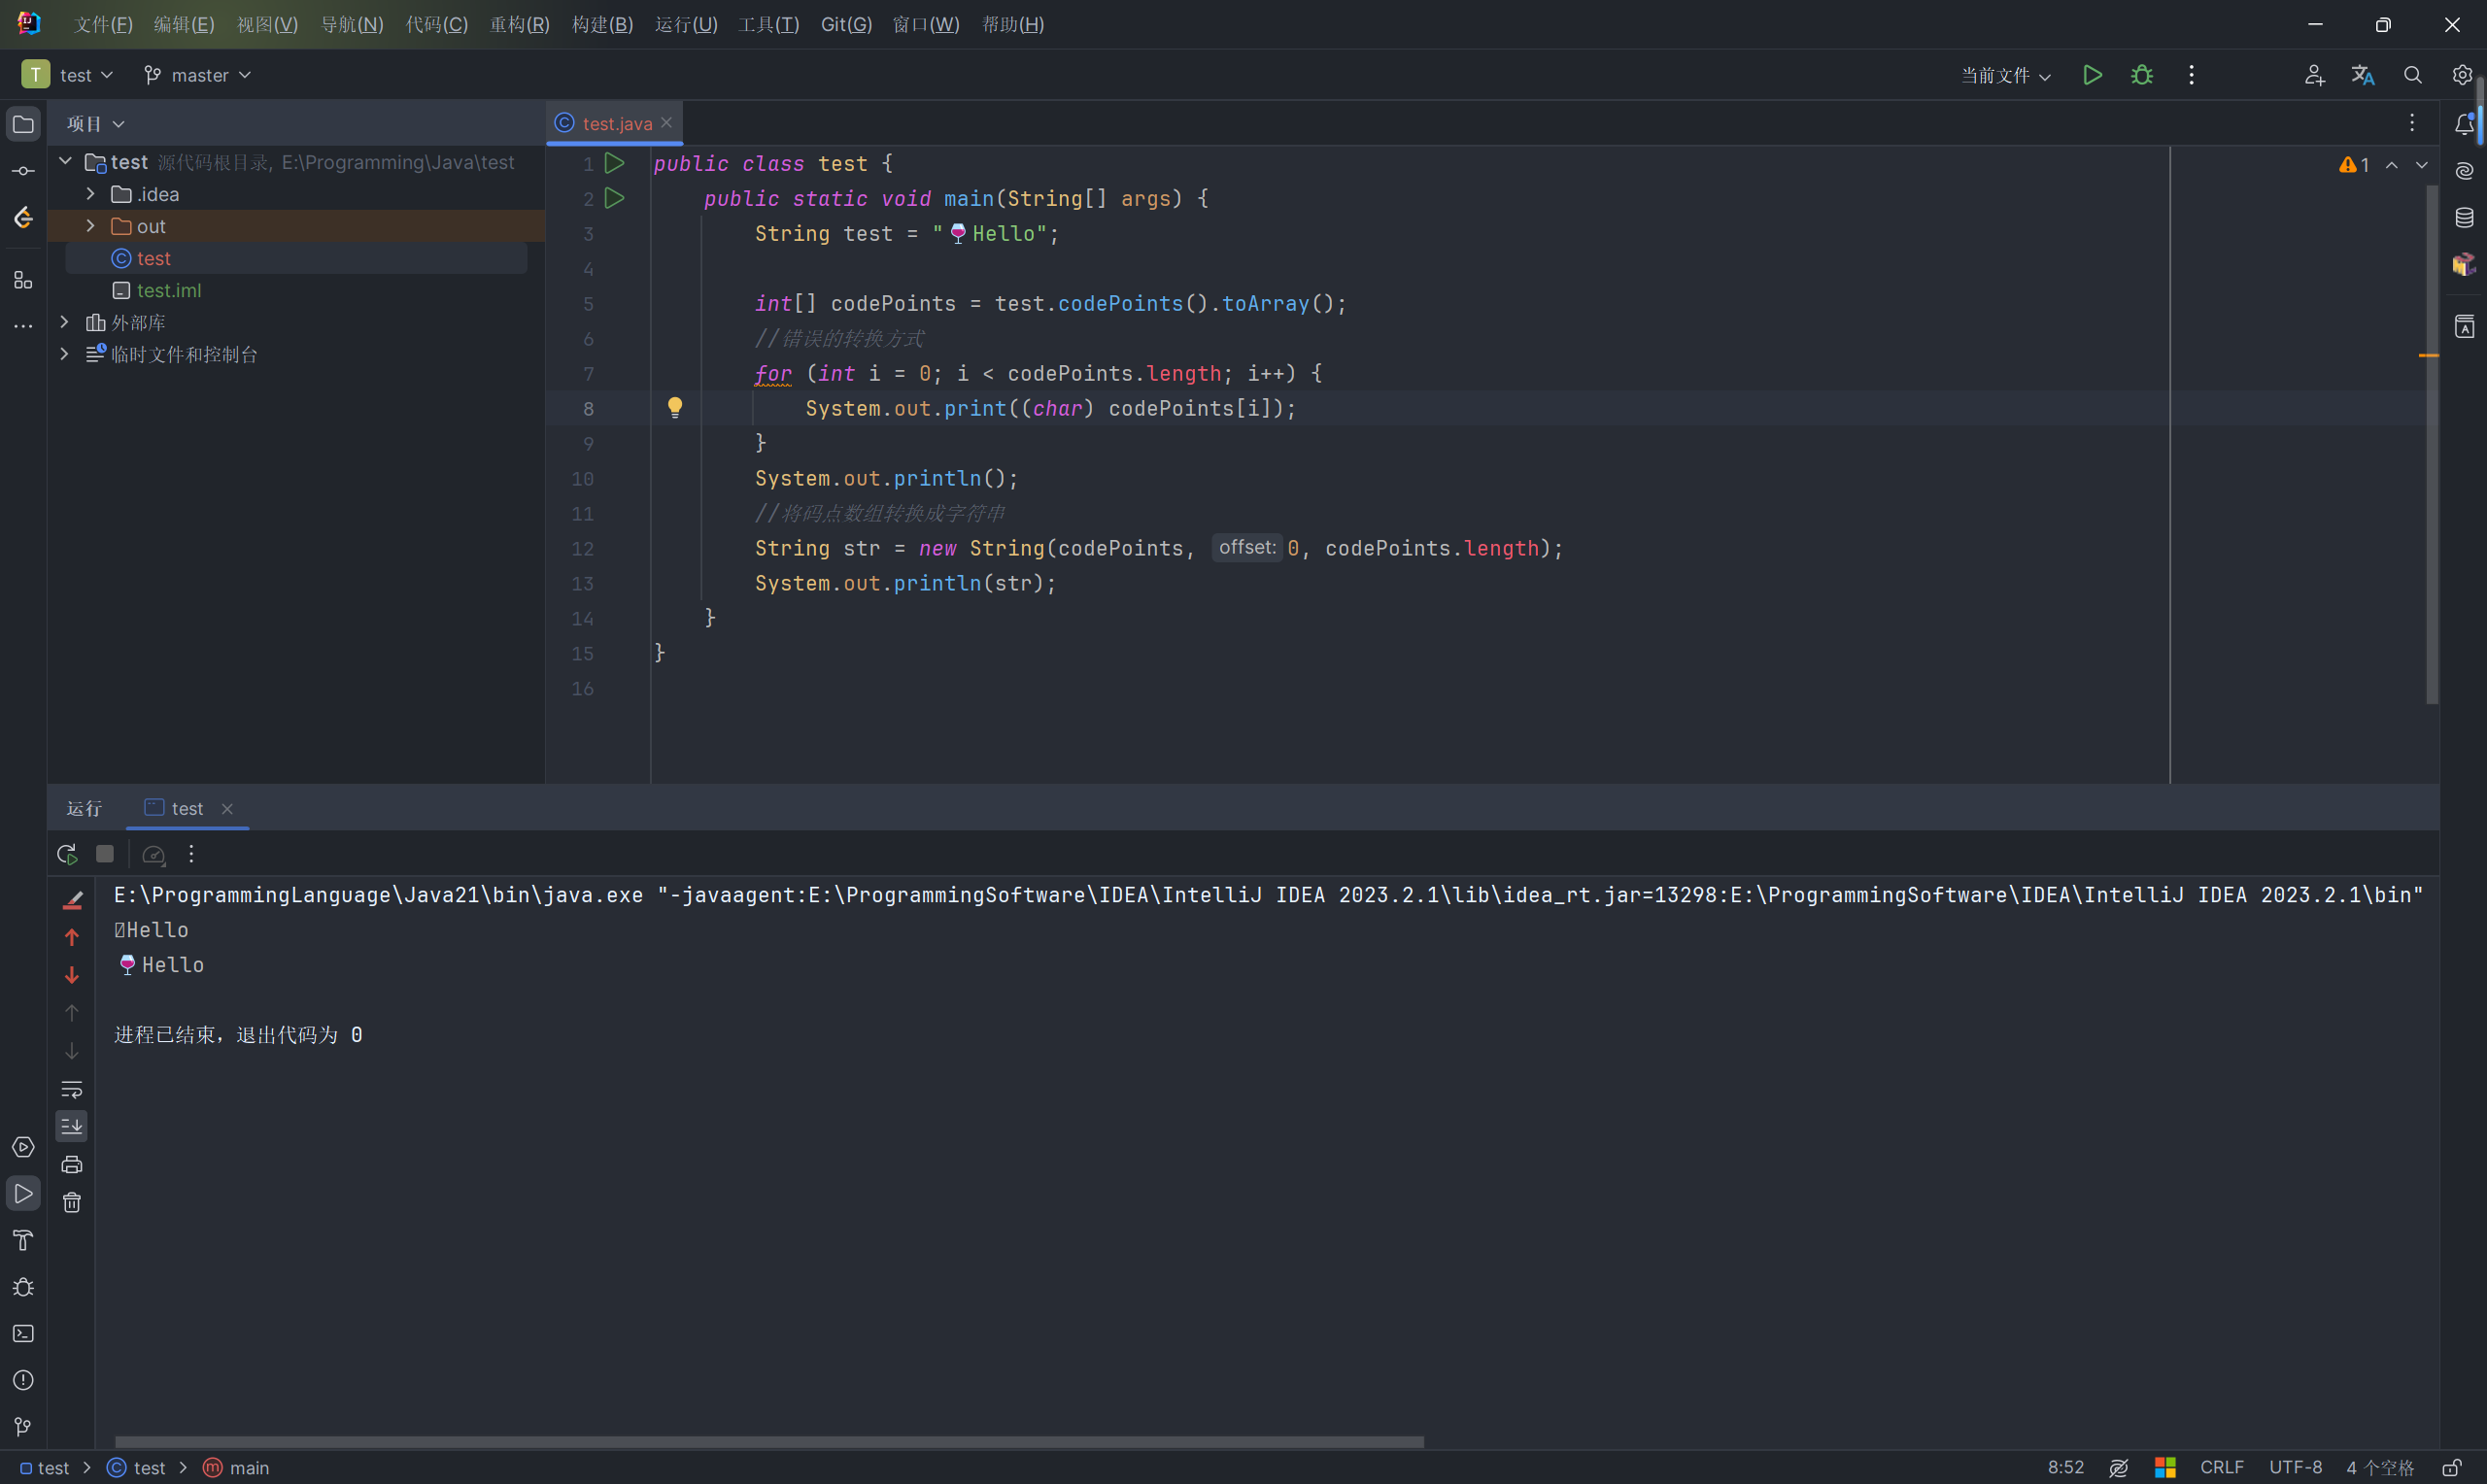
Task: Open the master branch dropdown
Action: pyautogui.click(x=198, y=75)
